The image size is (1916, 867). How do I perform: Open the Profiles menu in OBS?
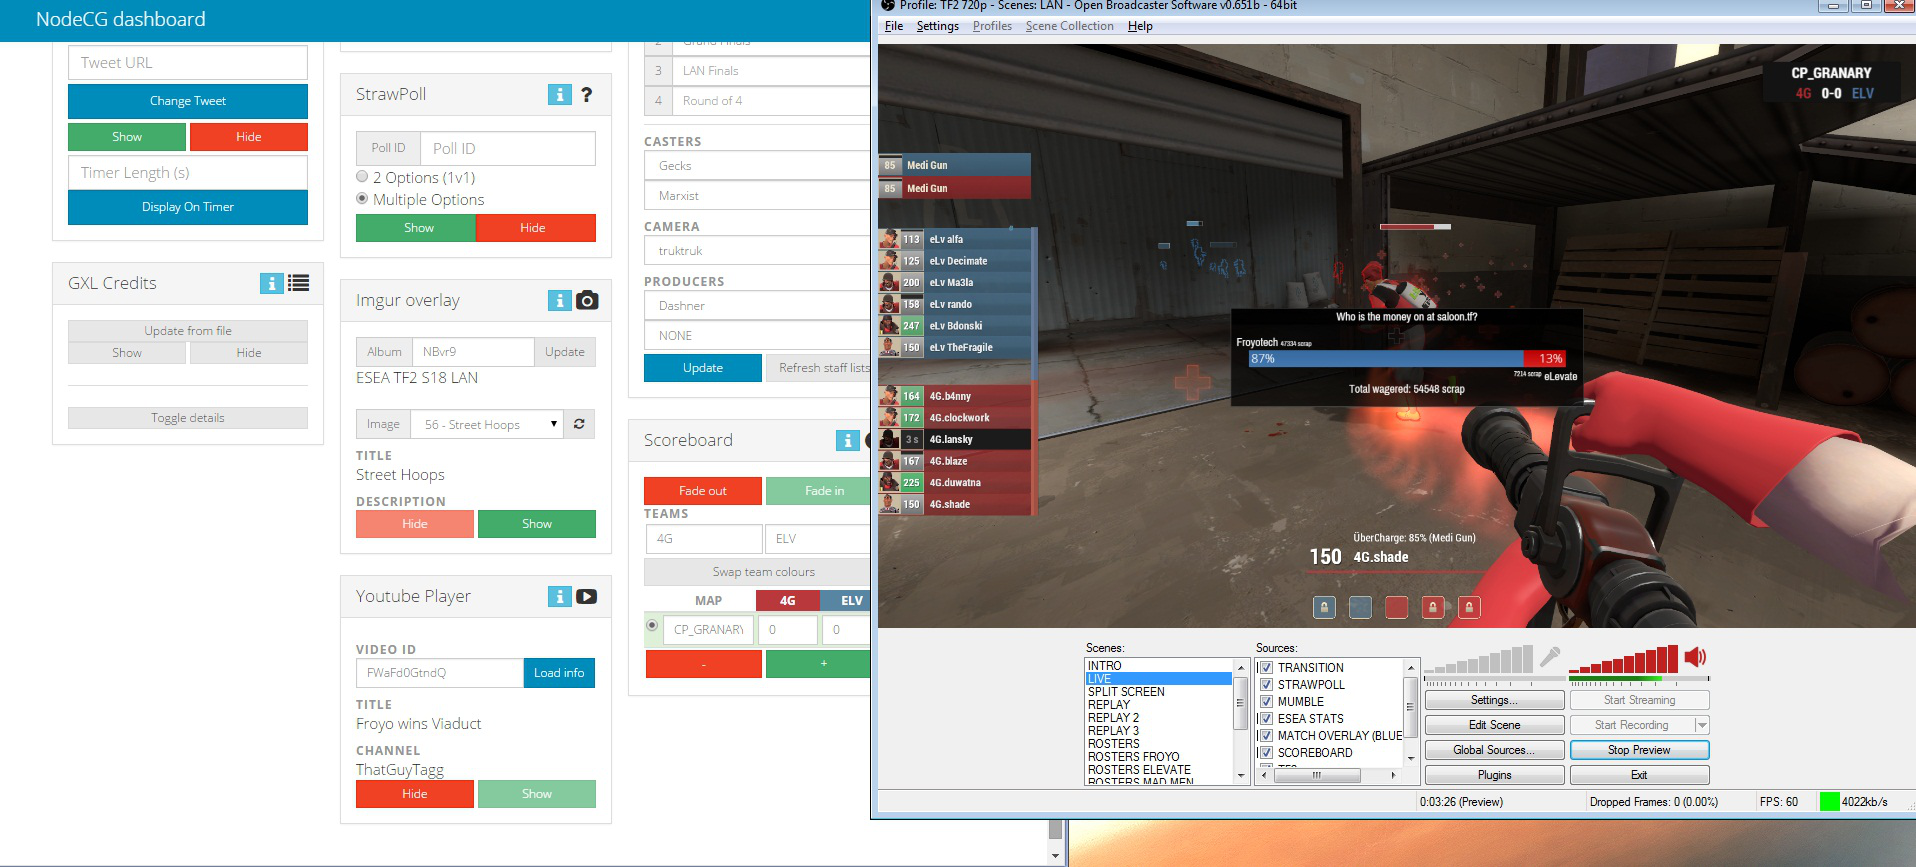pos(992,26)
